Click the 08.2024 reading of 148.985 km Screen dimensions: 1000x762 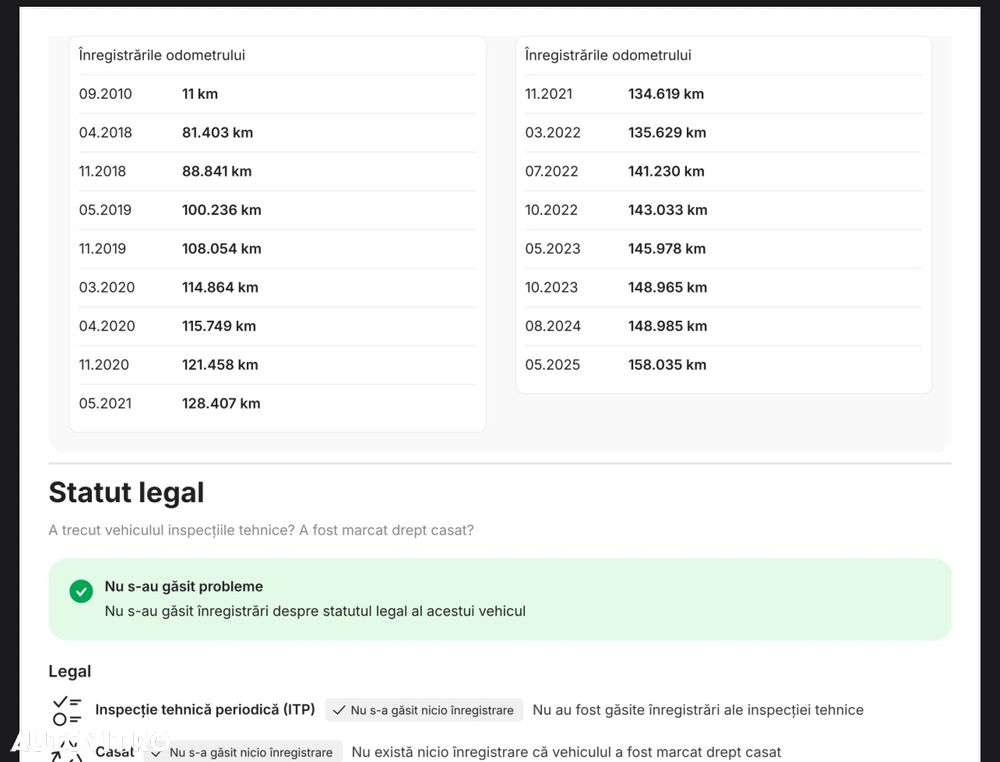click(667, 326)
